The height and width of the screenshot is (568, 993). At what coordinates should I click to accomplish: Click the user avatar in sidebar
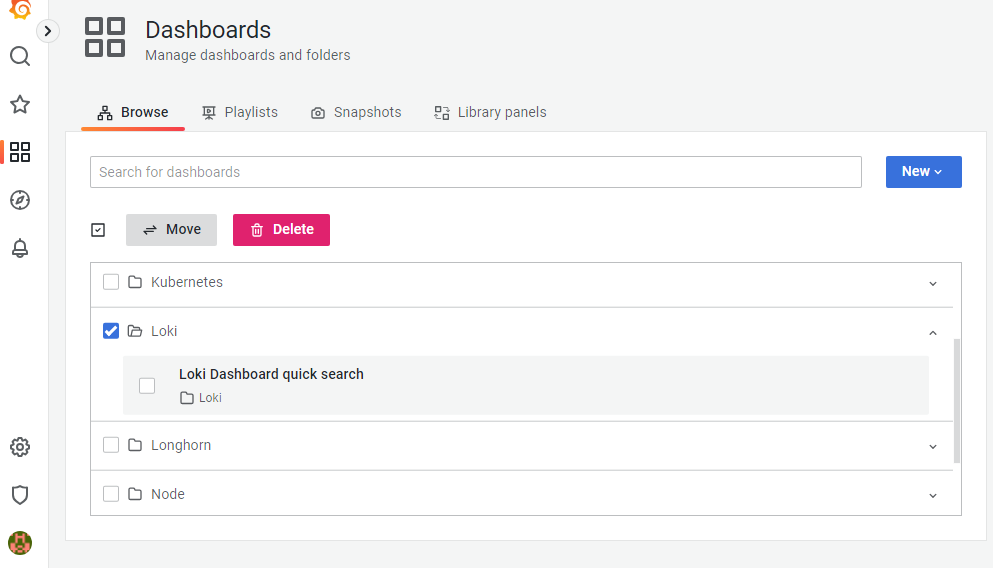[x=20, y=543]
